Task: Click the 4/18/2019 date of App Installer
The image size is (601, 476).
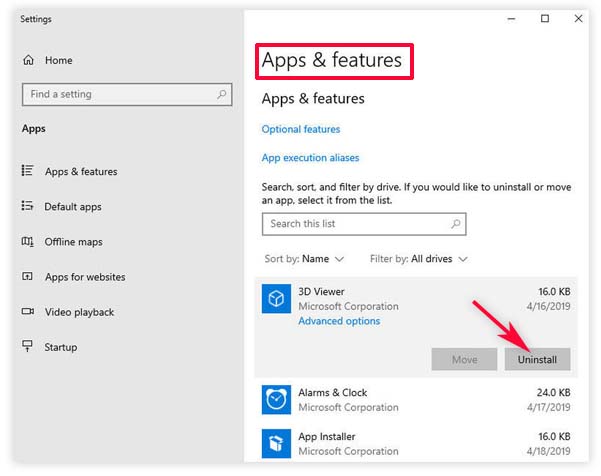Action: tap(548, 451)
